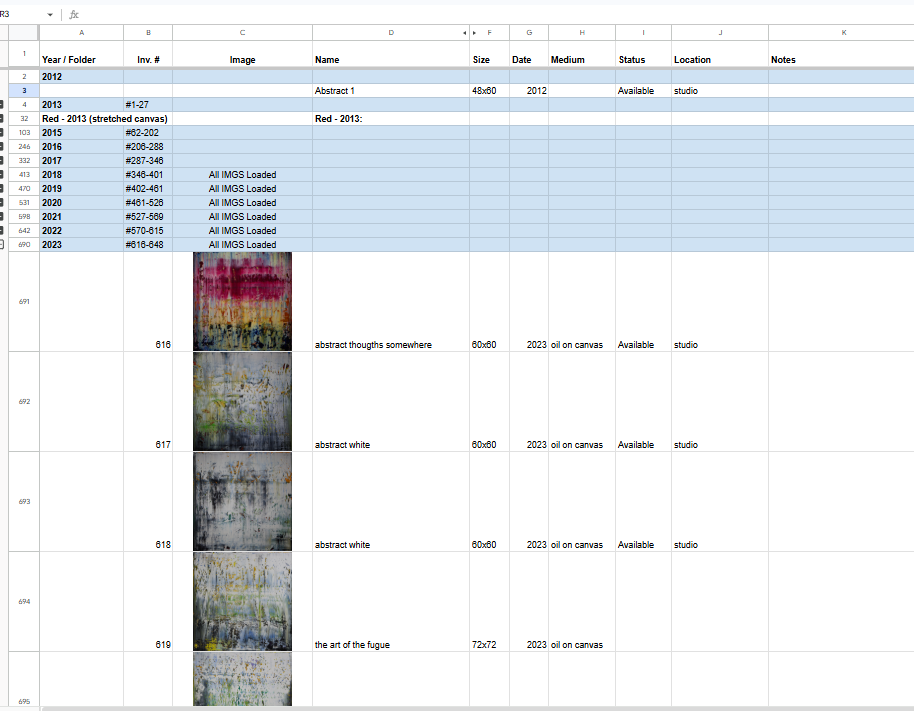
Task: Select the '#206-288' inventory range cell
Action: 148,146
